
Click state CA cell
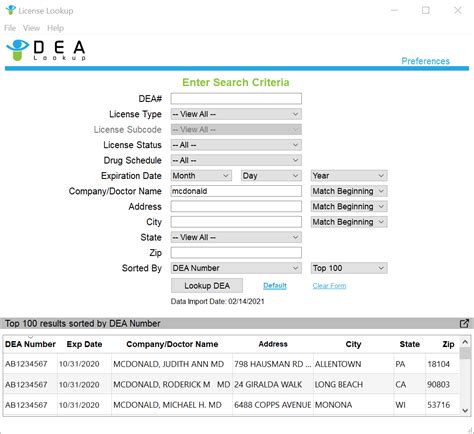(x=409, y=384)
